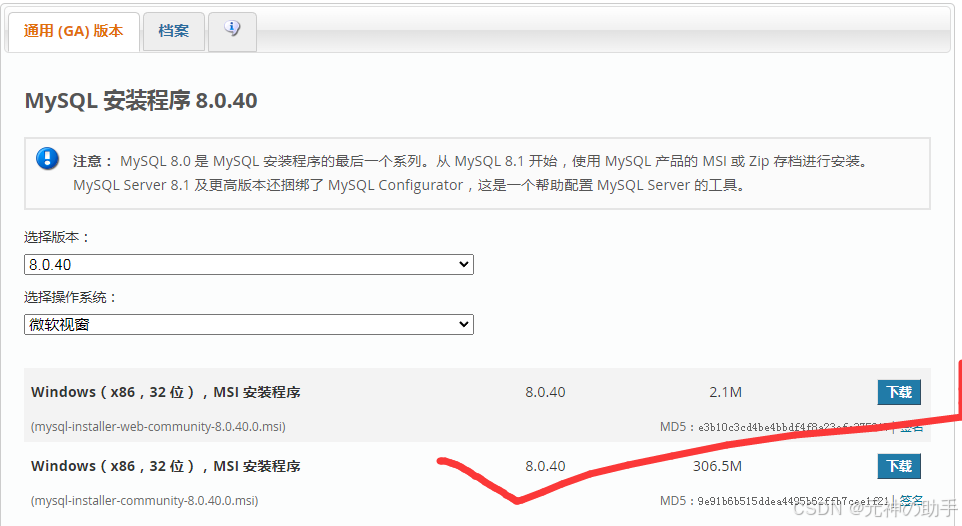
Task: Click the mysql-installer-community-8.0.40.0.msi filename
Action: pyautogui.click(x=145, y=501)
